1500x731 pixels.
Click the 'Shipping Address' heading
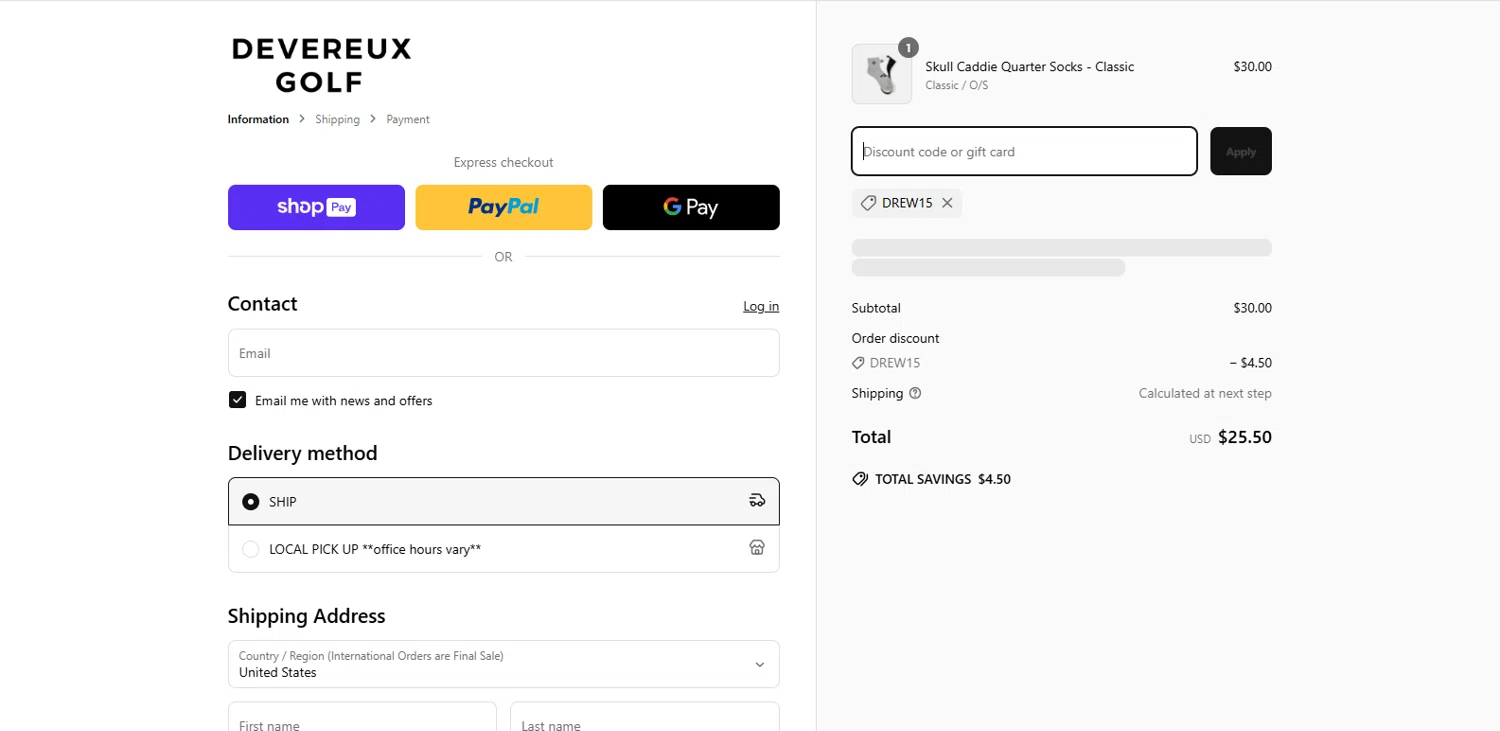[306, 616]
